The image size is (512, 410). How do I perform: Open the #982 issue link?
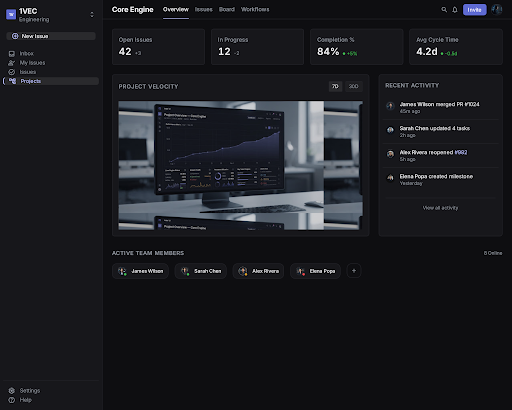[461, 152]
